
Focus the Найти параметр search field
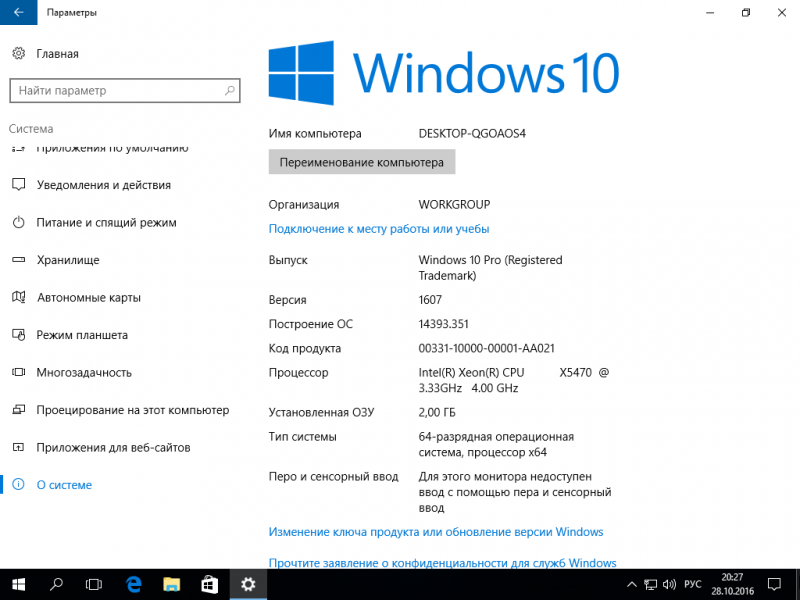pos(124,91)
